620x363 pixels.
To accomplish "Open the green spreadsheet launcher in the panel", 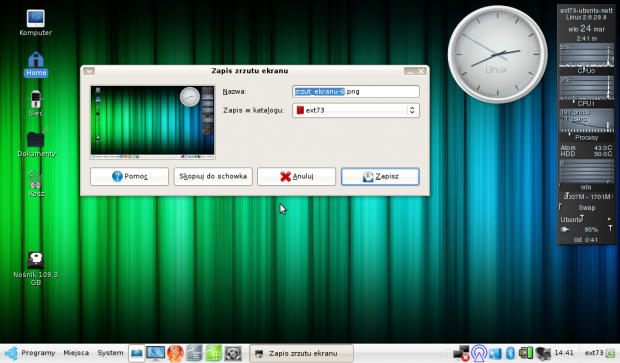I will click(214, 353).
